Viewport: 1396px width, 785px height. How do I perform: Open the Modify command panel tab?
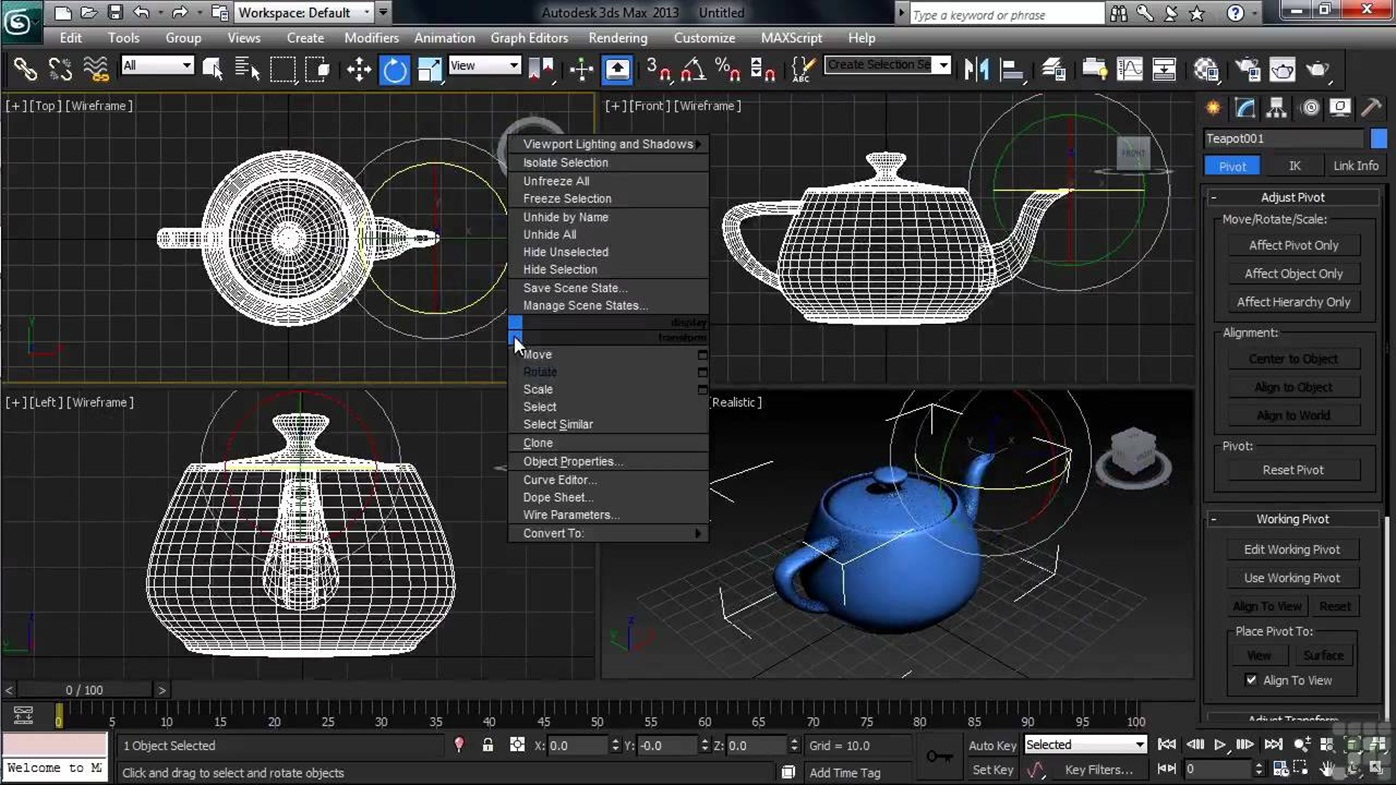click(x=1245, y=108)
